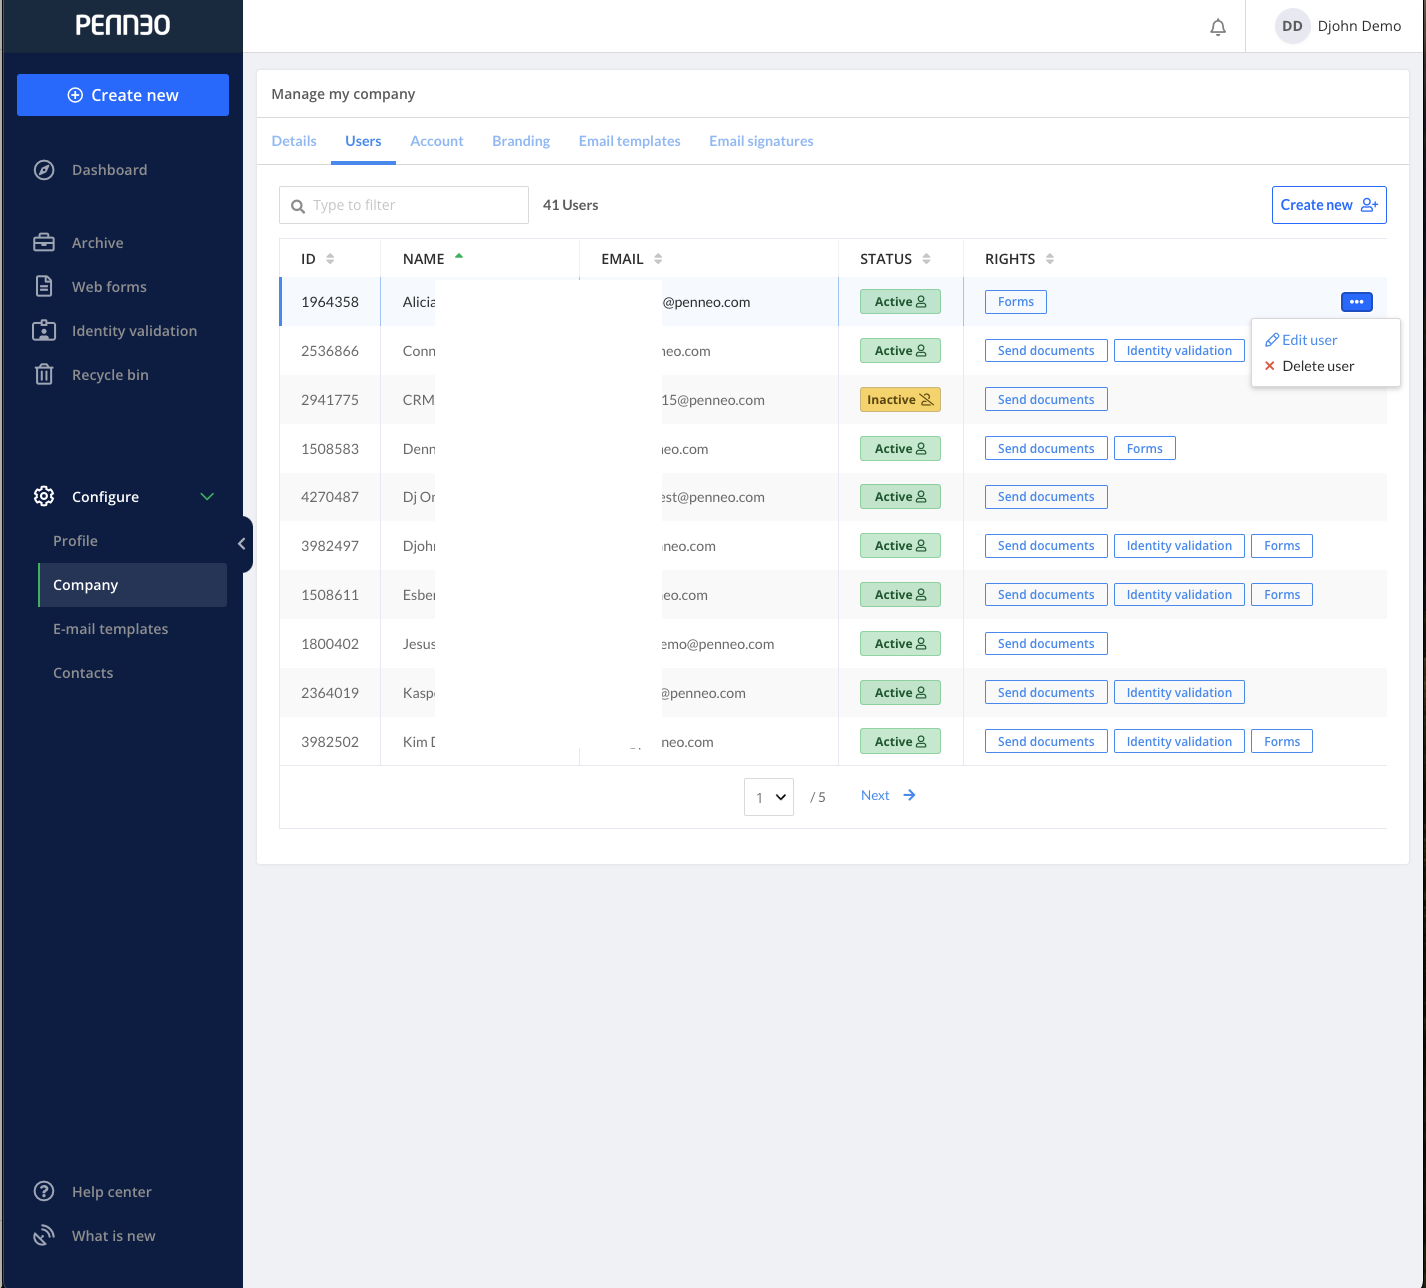1426x1288 pixels.
Task: Sort the table by ID column arrows
Action: (330, 259)
